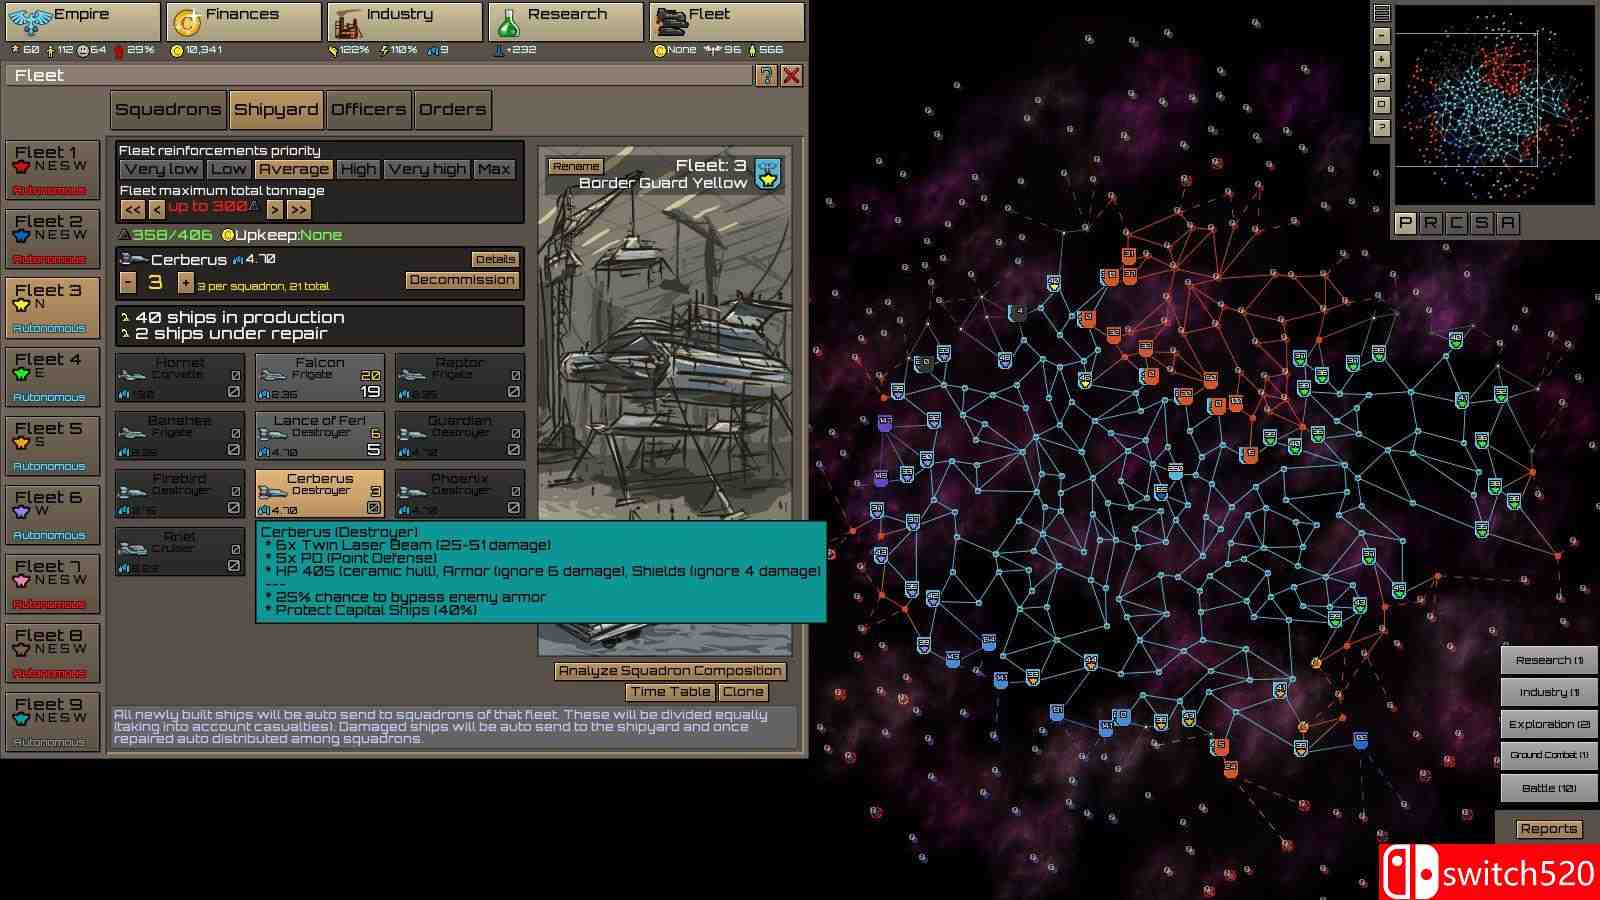Select Fleet 5 in the fleet list

[x=52, y=445]
